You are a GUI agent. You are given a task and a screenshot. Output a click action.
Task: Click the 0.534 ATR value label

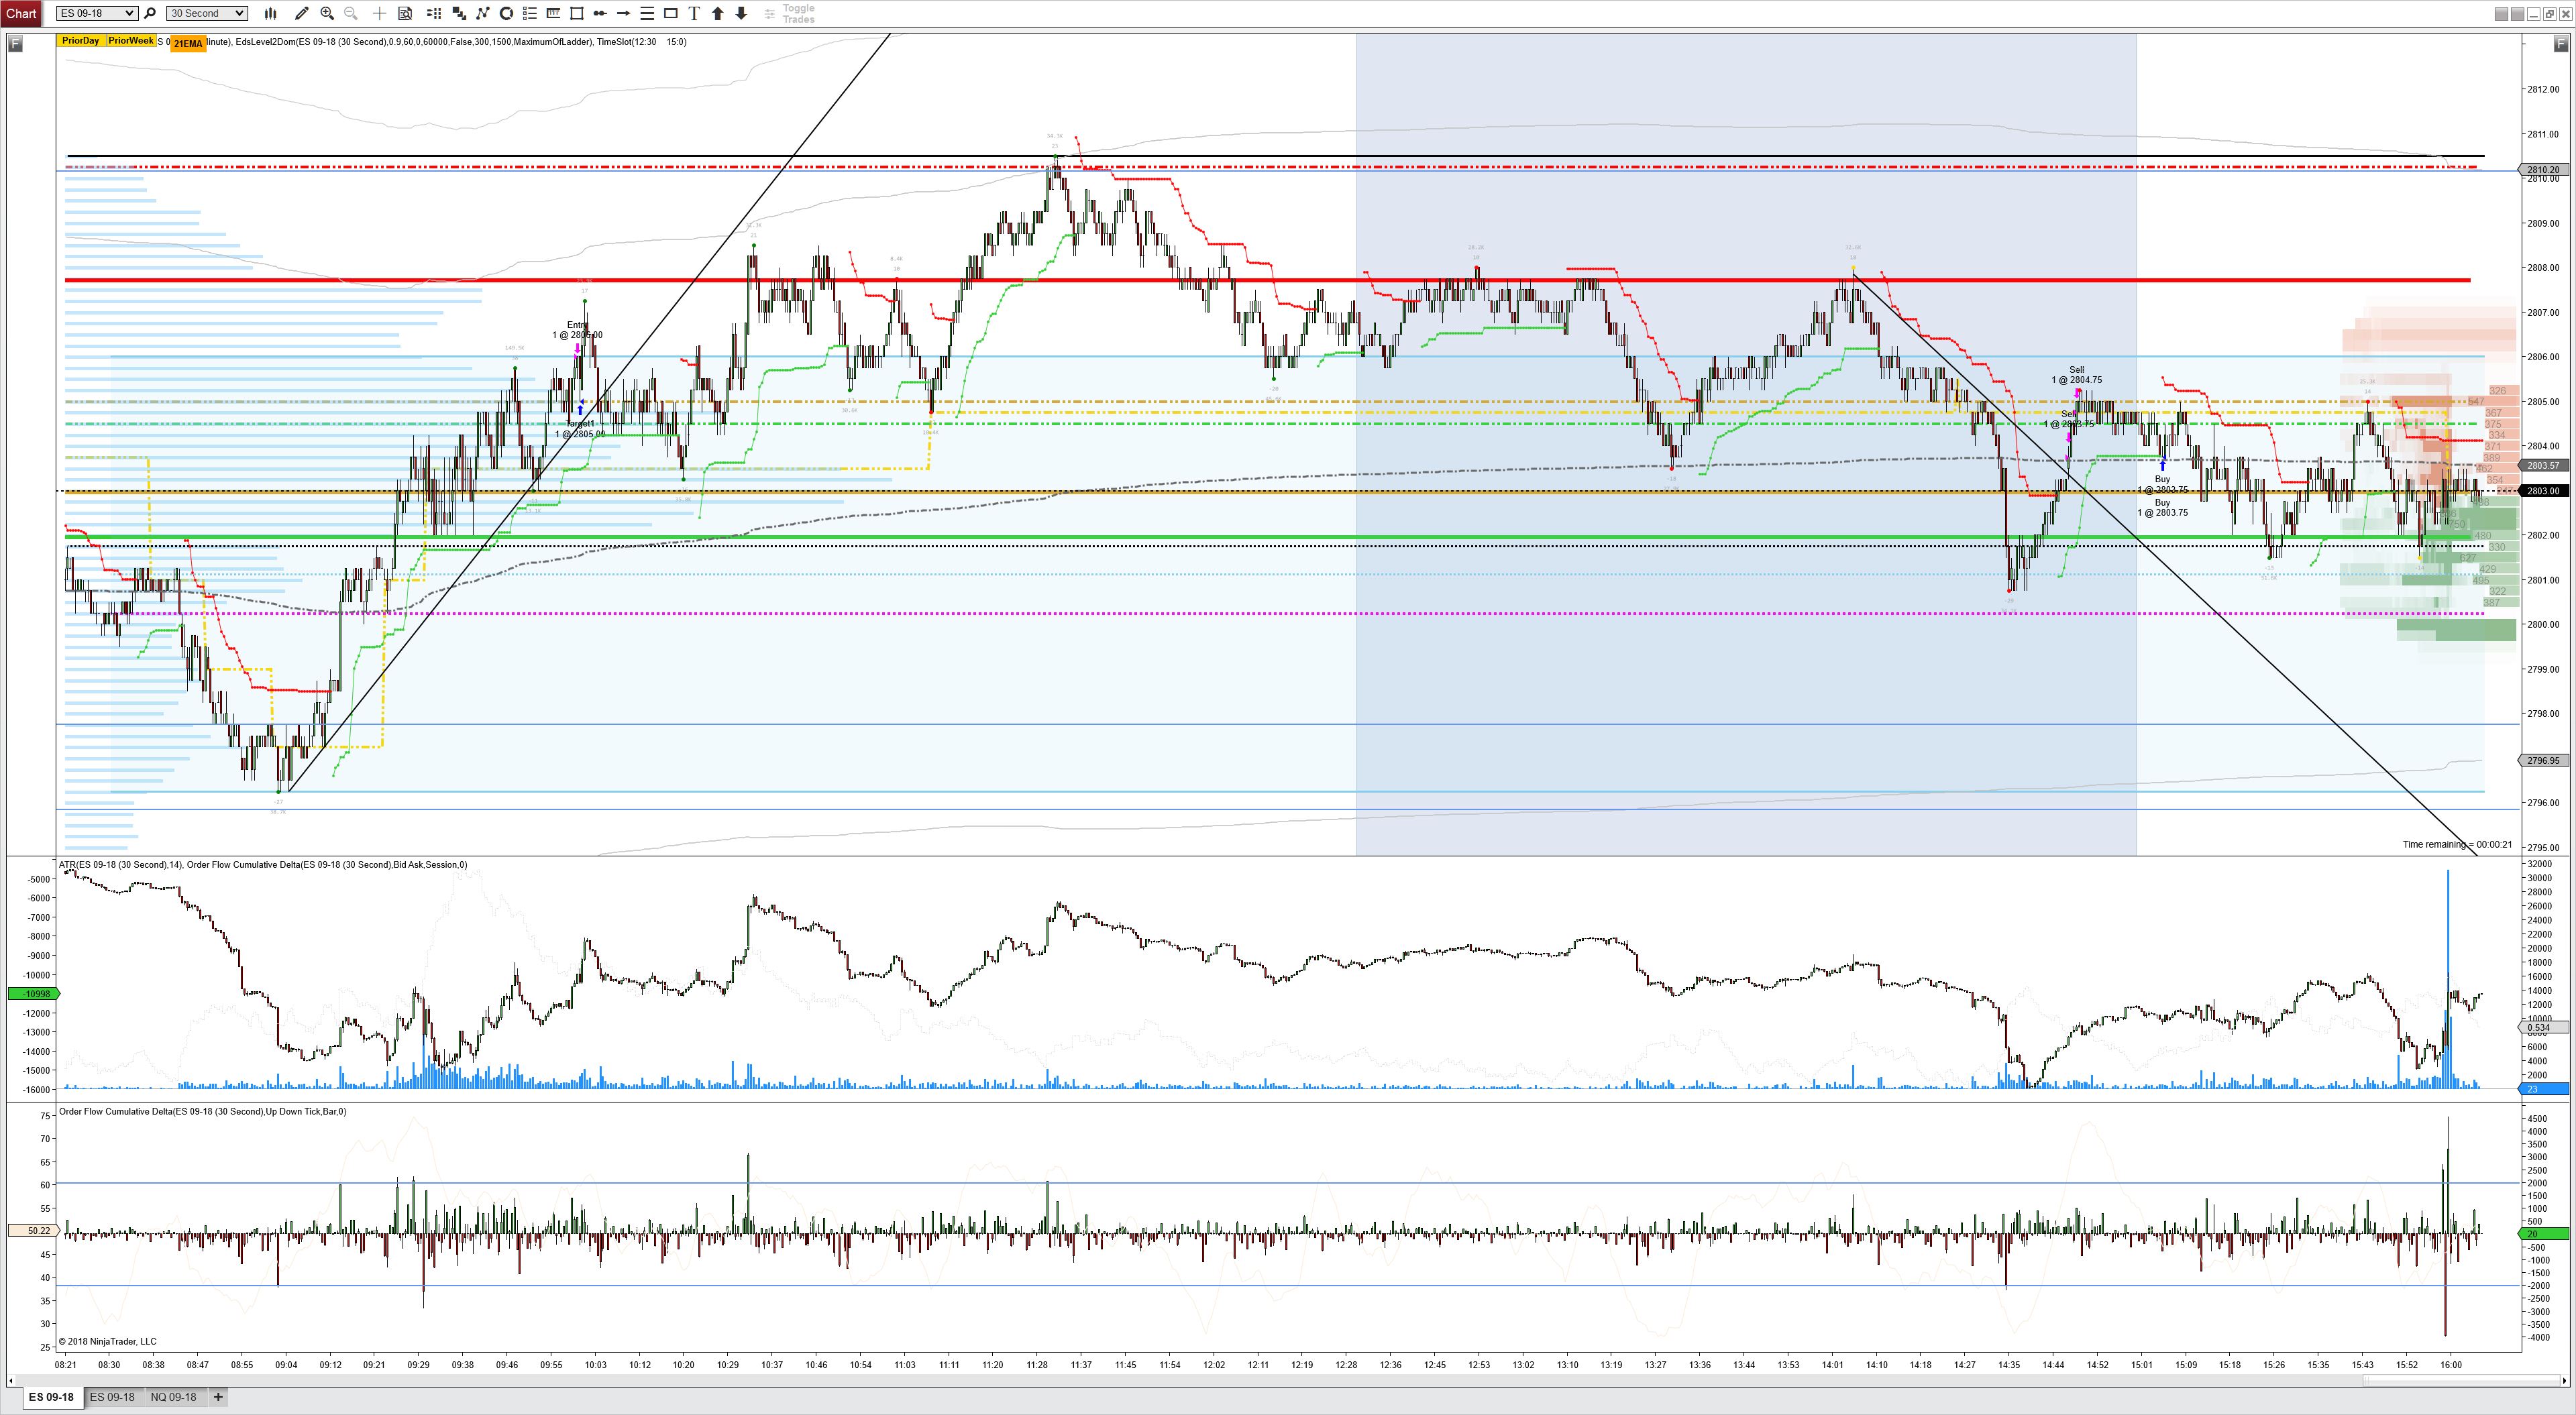pos(2543,1028)
